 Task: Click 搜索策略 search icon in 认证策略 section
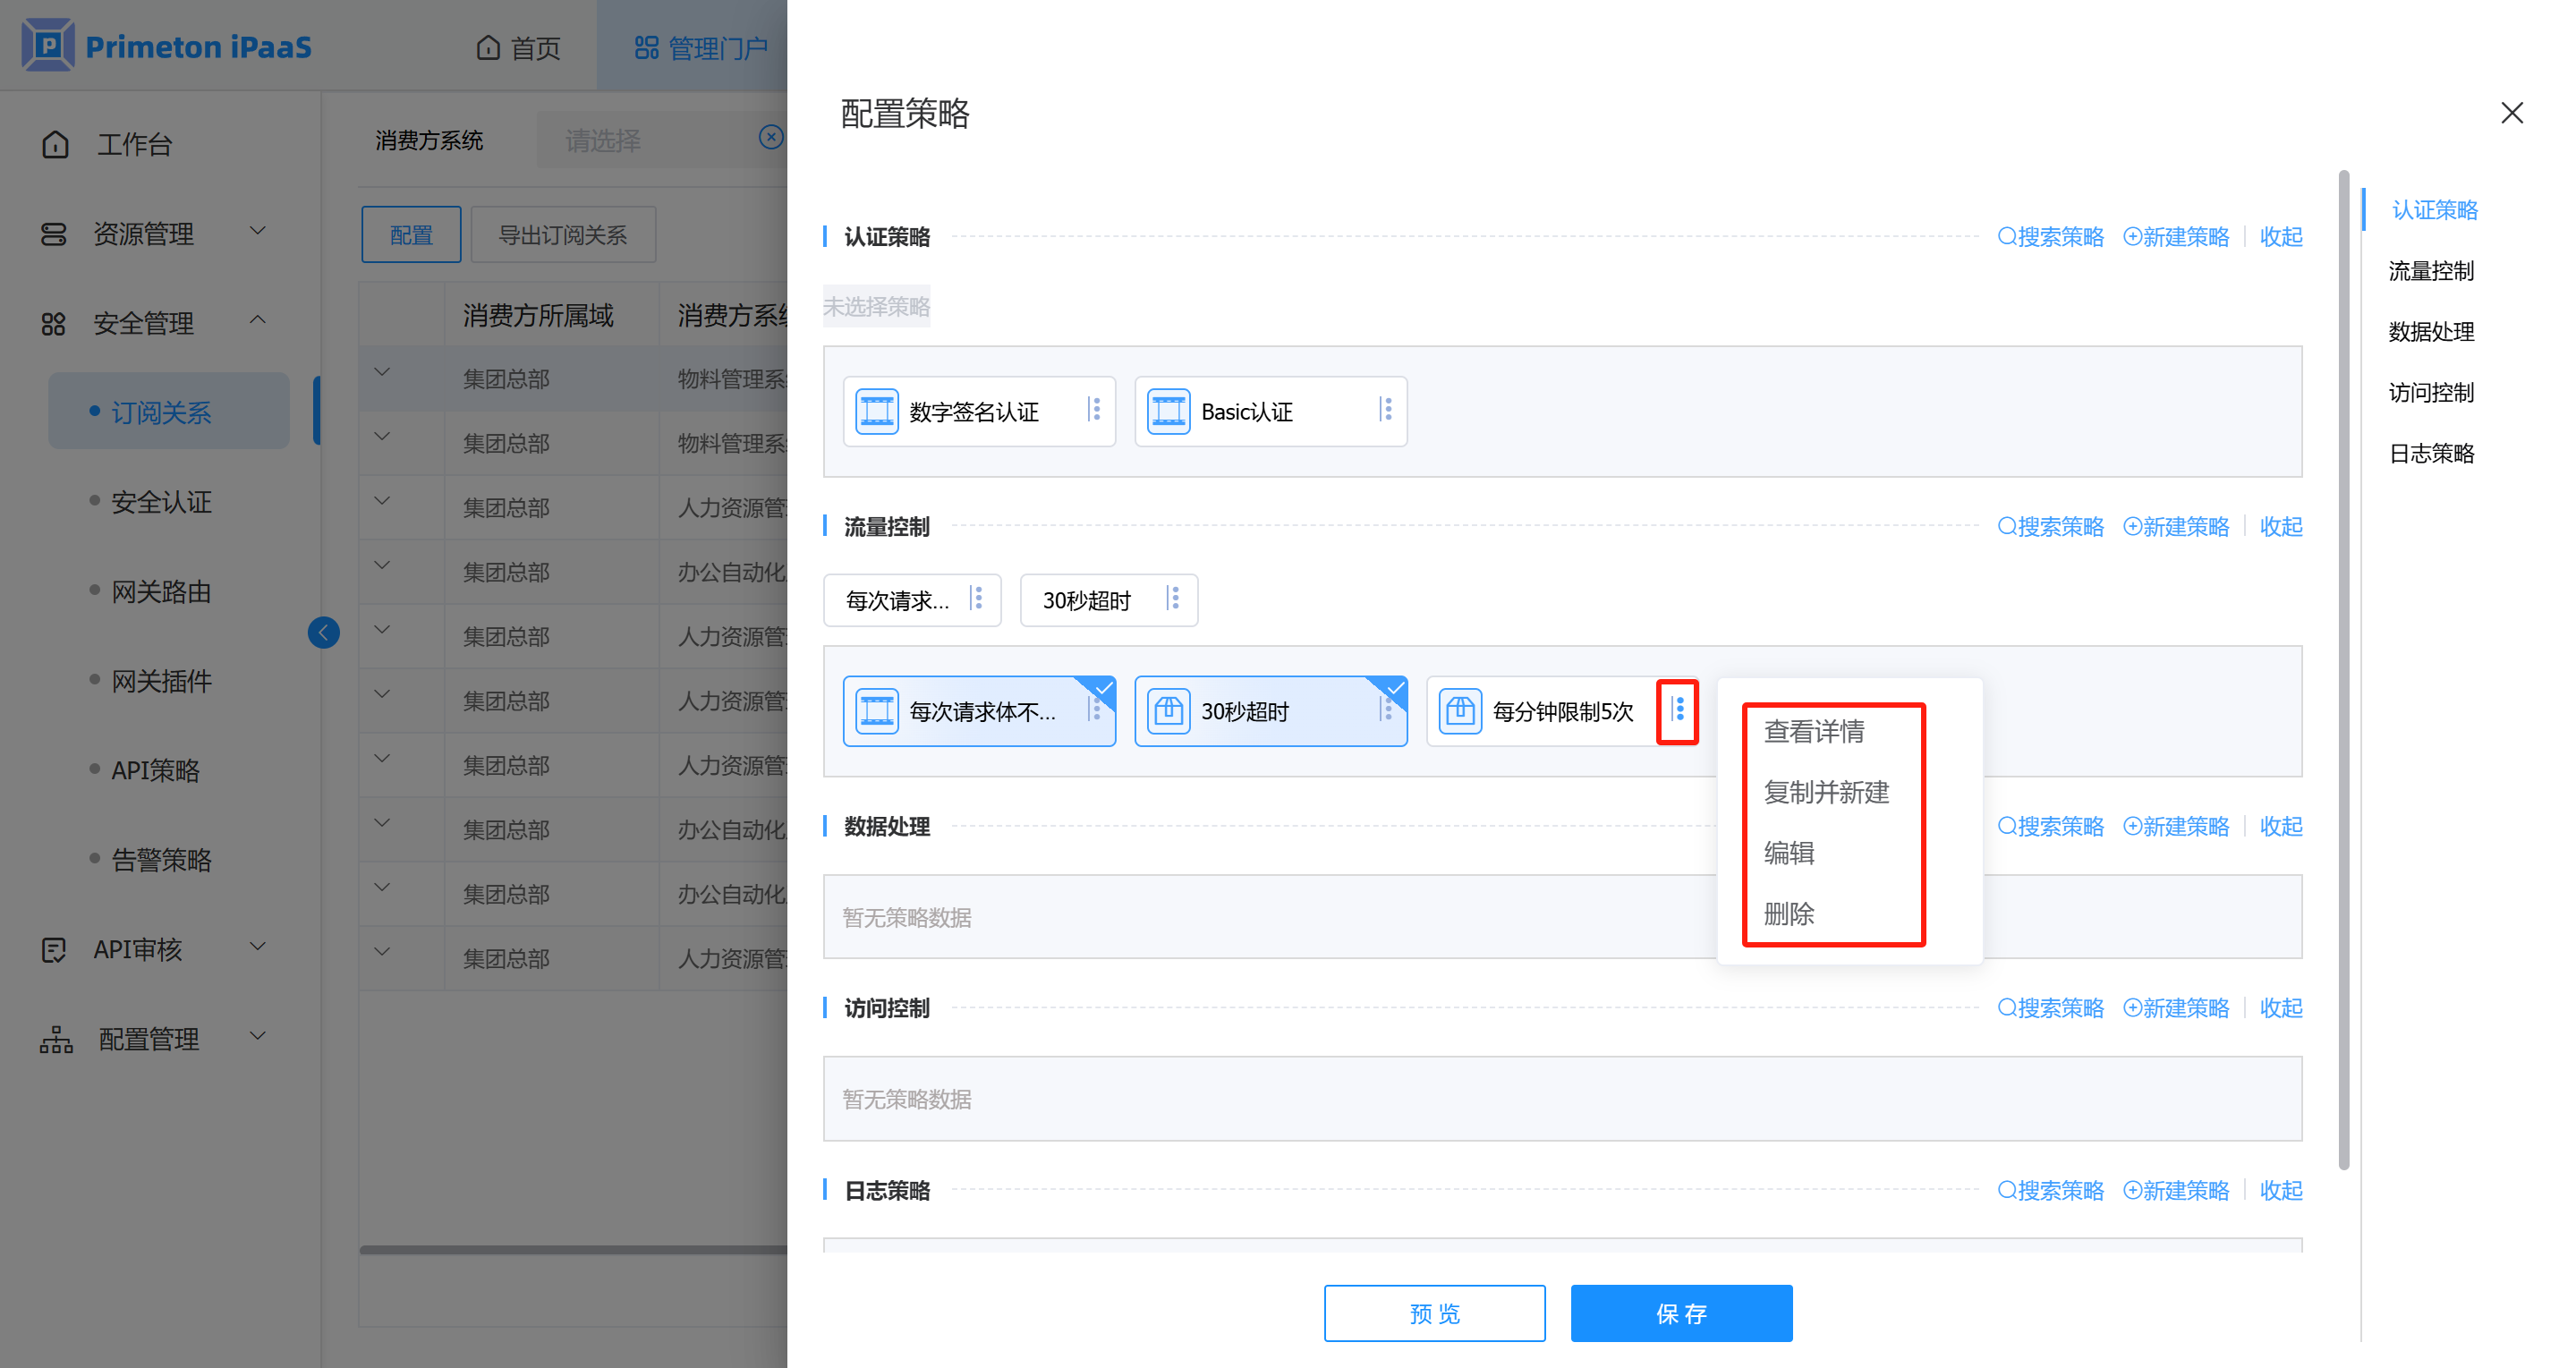point(2006,237)
